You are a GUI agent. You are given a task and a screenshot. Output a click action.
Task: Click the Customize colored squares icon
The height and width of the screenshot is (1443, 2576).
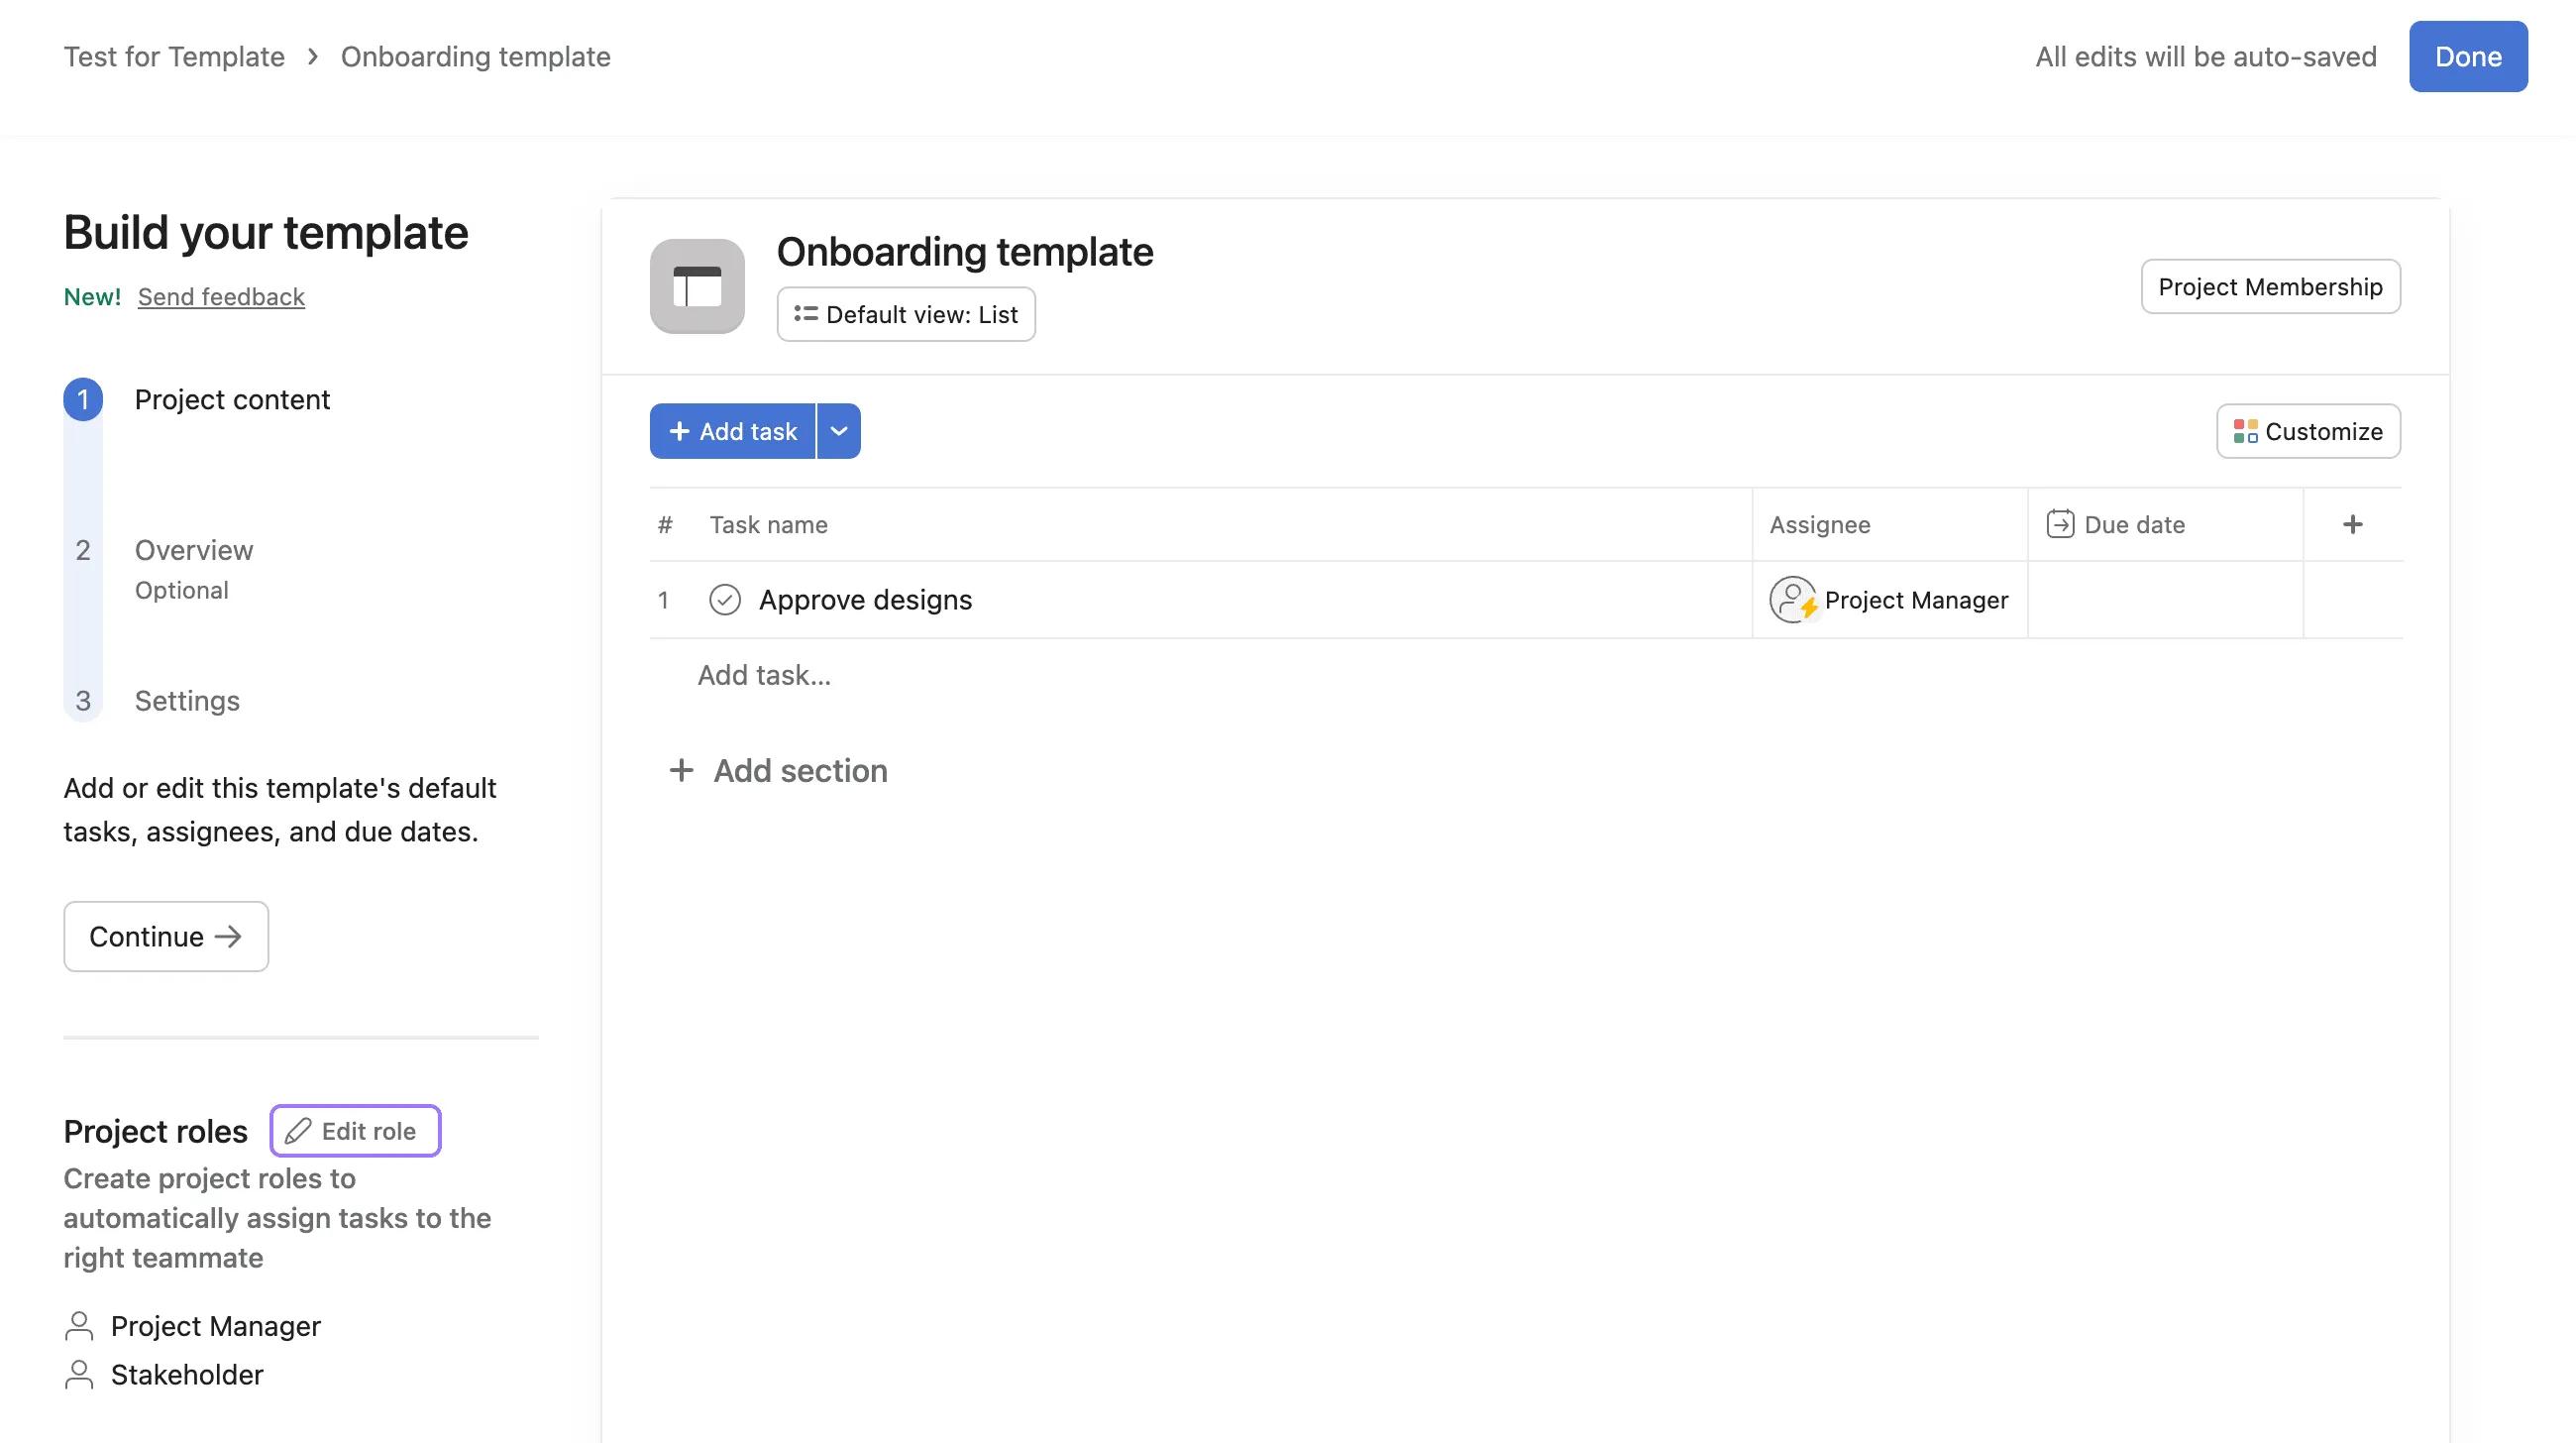[2245, 431]
